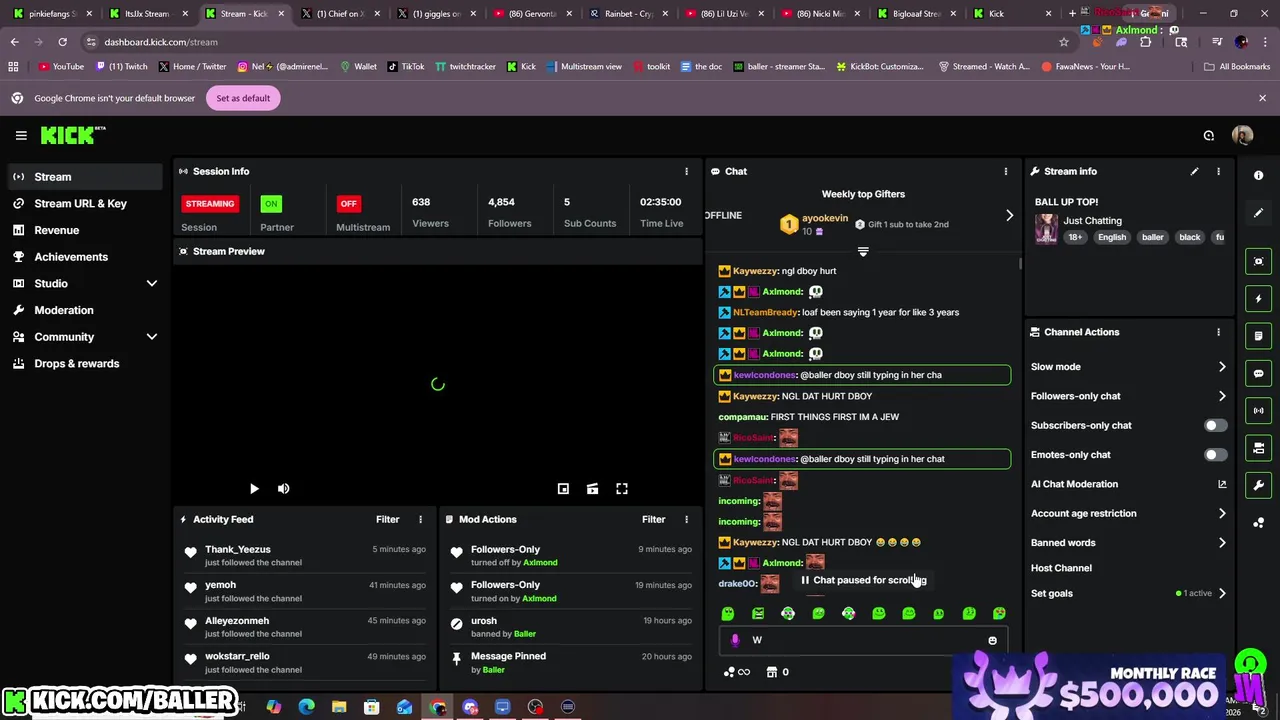Screen dimensions: 1280x720
Task: Open YouTube bookmark in bookmarks bar
Action: [x=61, y=66]
